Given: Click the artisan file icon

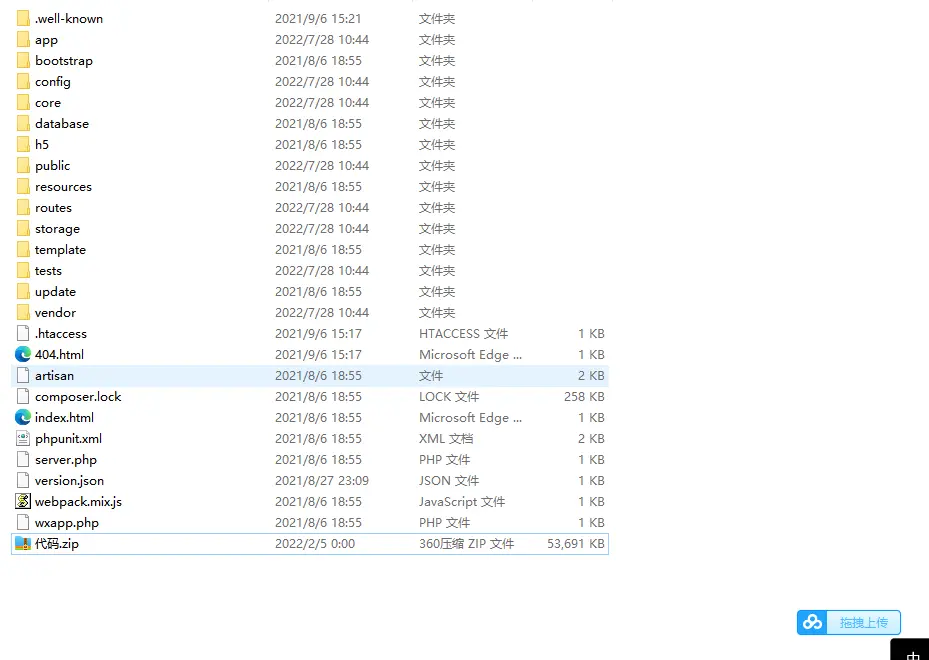Looking at the screenshot, I should point(23,376).
